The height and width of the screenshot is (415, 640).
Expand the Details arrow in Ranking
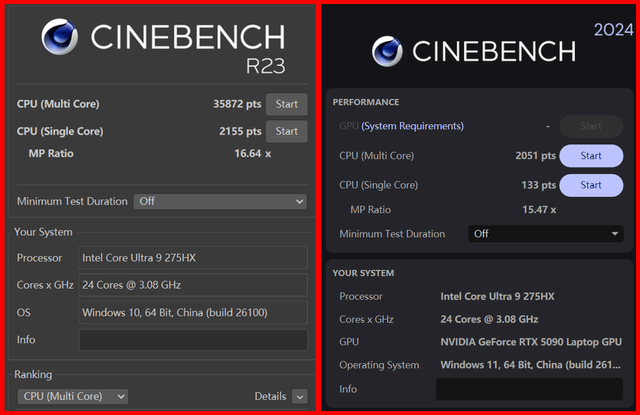pos(299,397)
